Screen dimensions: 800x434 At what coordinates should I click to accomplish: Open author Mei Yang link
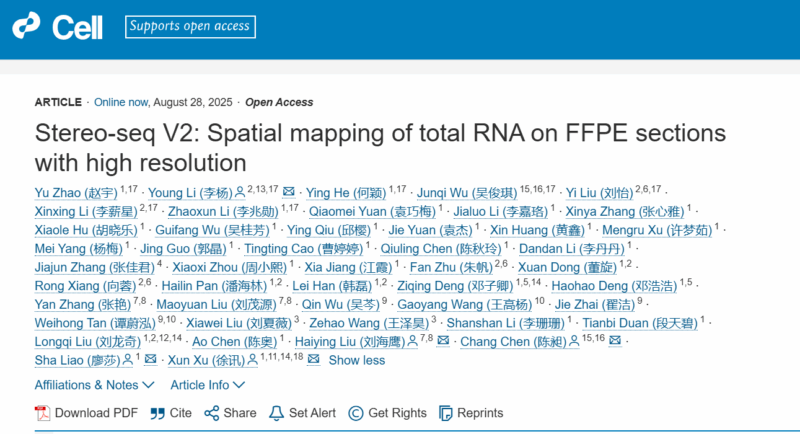click(79, 249)
